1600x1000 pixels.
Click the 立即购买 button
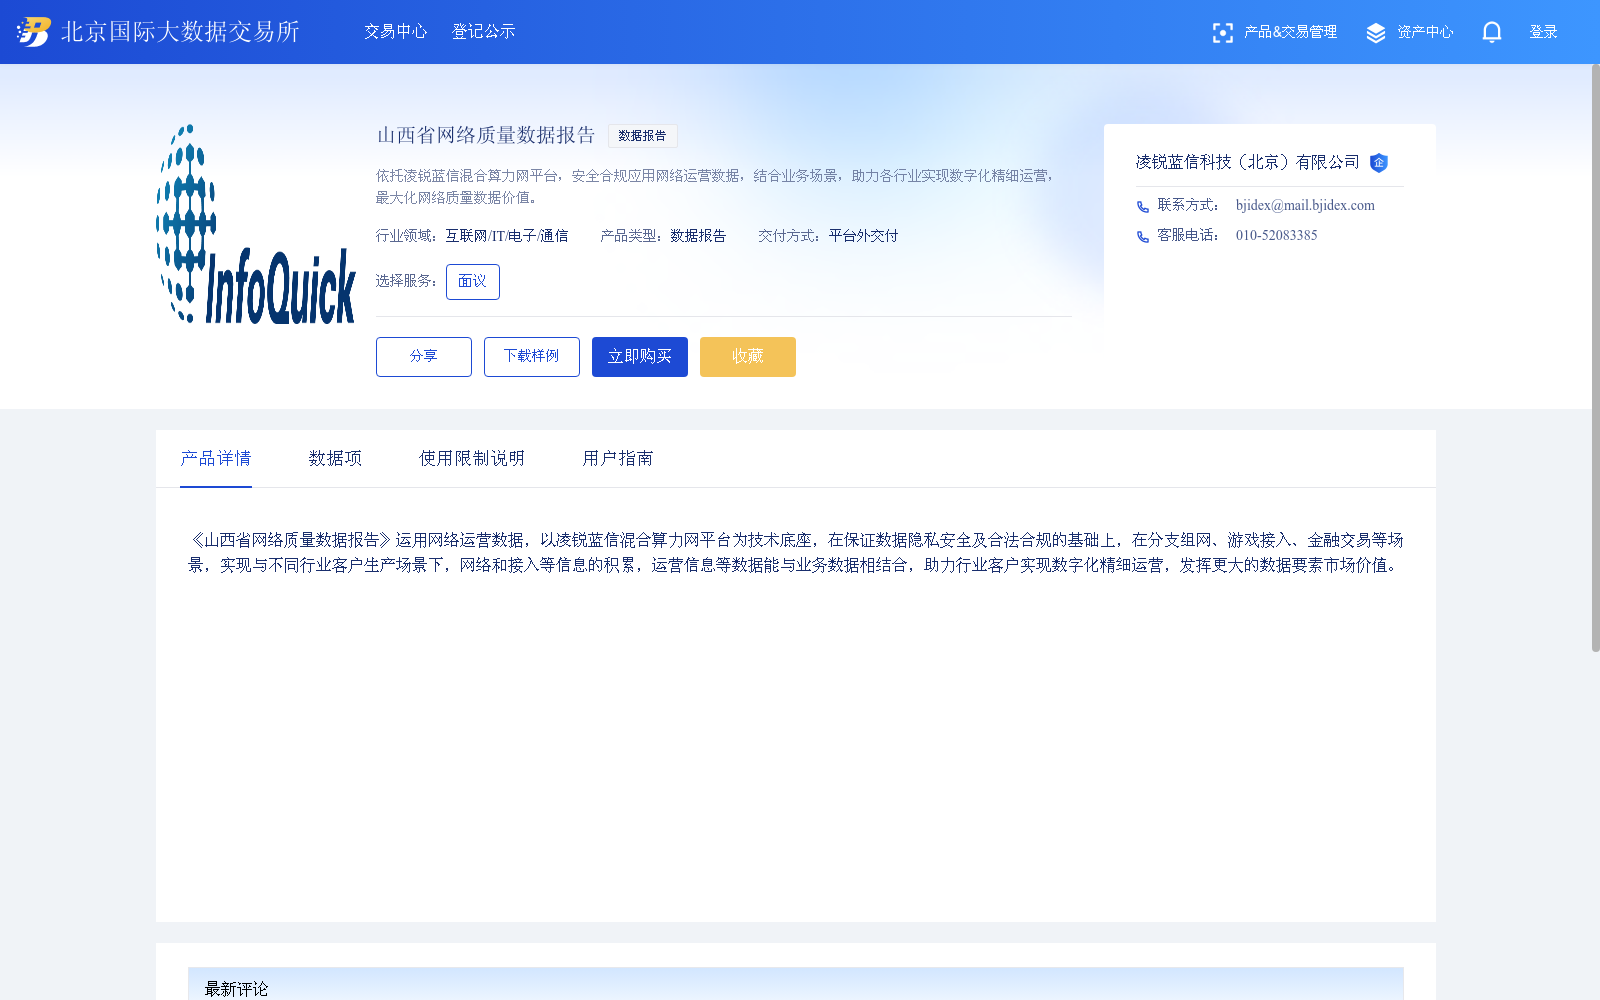click(x=640, y=357)
